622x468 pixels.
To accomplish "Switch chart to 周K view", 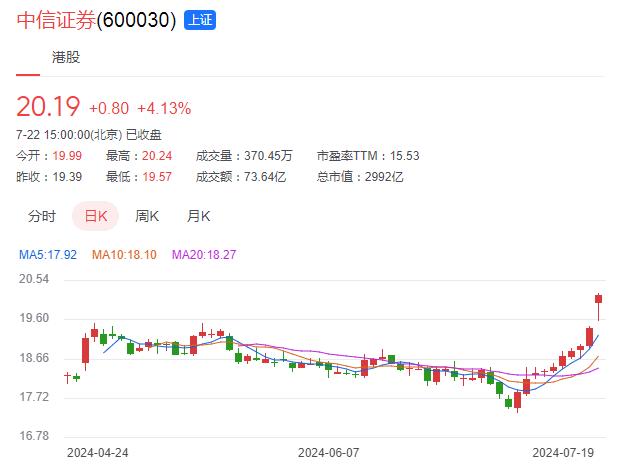I will click(147, 216).
